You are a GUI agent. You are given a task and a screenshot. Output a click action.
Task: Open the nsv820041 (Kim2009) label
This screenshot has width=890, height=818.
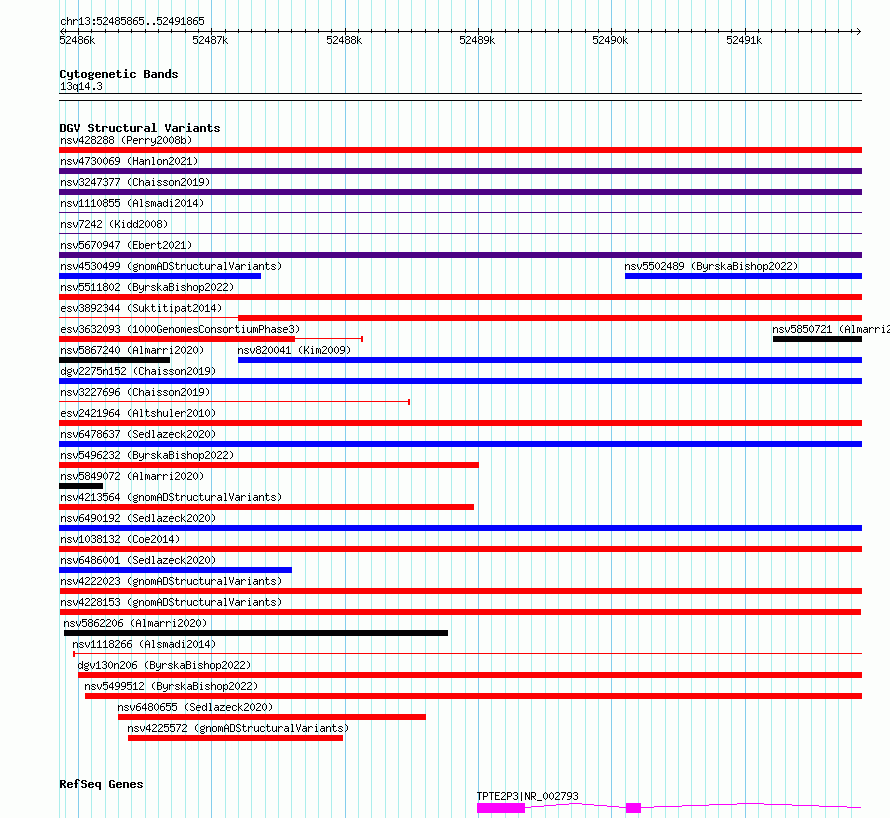(294, 350)
